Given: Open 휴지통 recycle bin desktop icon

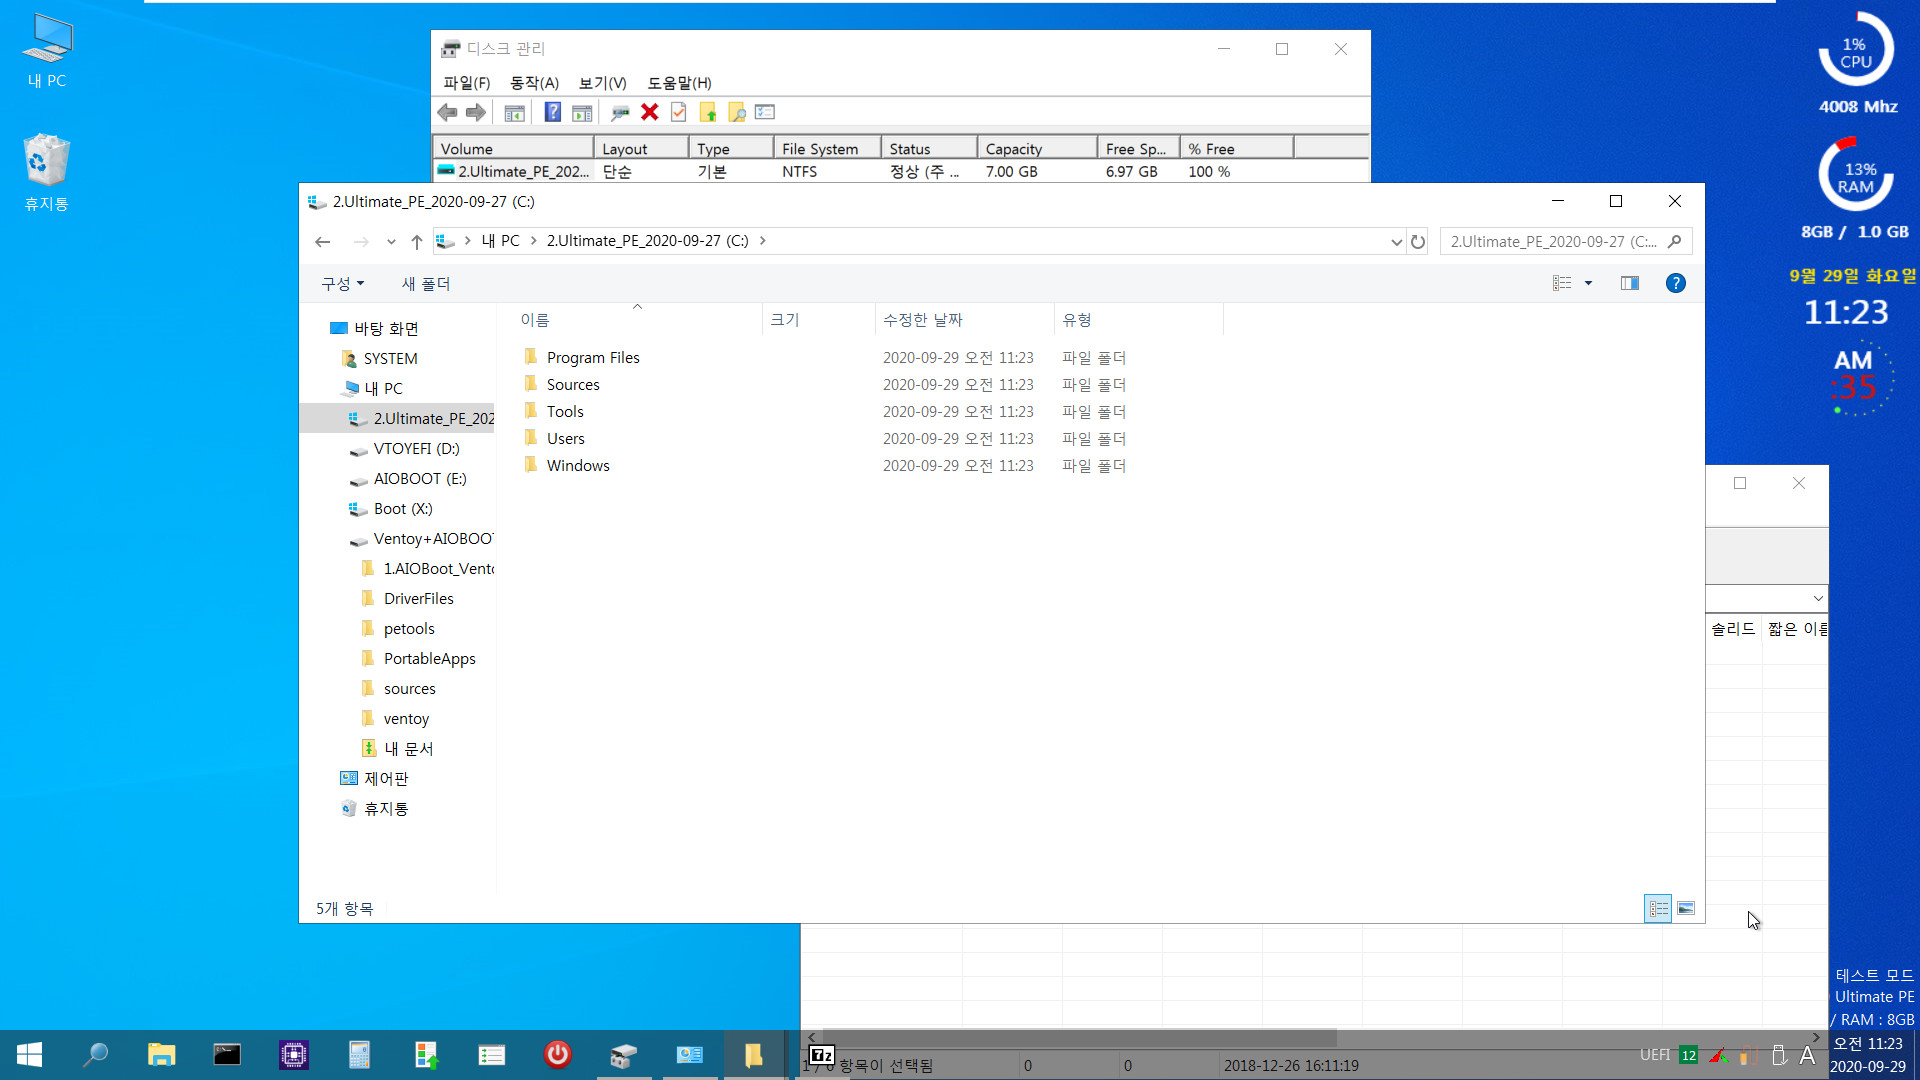Looking at the screenshot, I should coord(47,173).
